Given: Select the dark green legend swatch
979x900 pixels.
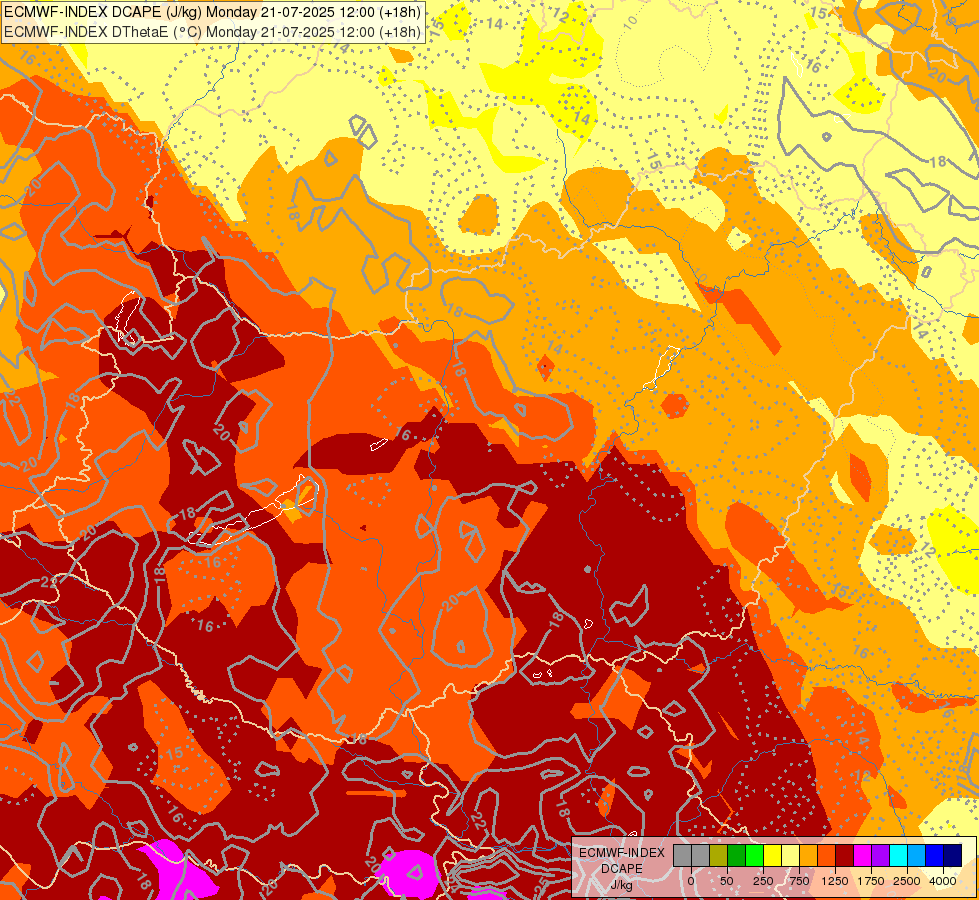Looking at the screenshot, I should click(x=737, y=856).
